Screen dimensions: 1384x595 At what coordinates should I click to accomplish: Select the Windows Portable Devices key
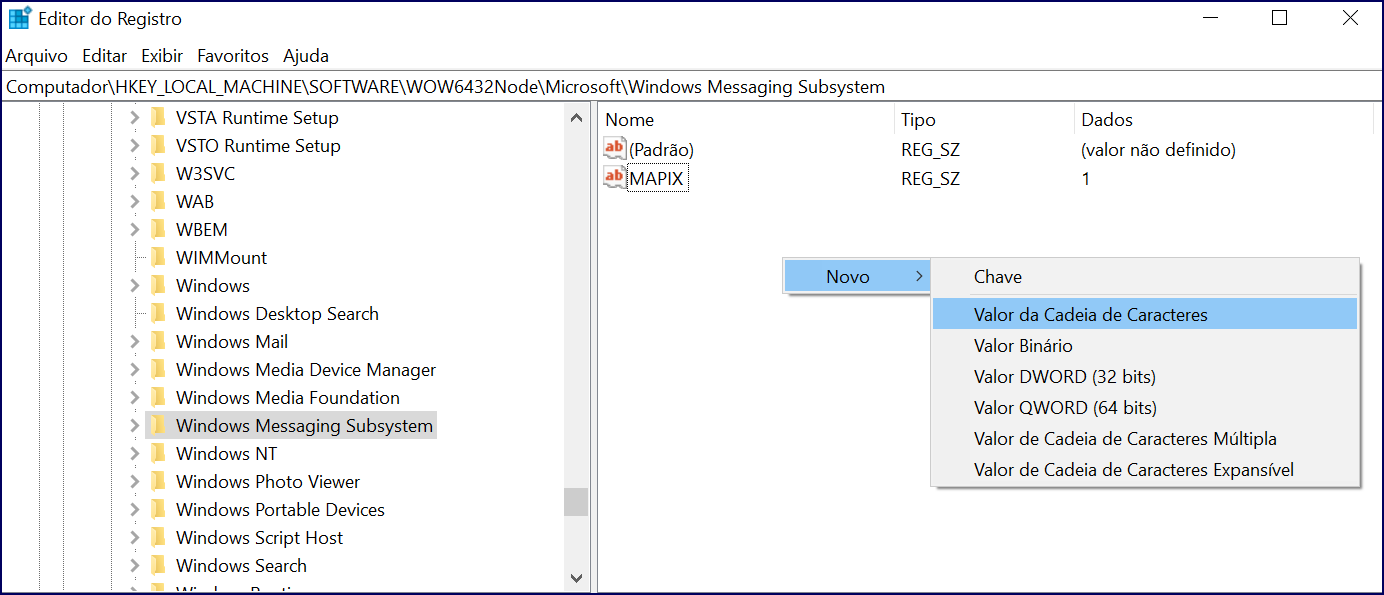point(280,510)
